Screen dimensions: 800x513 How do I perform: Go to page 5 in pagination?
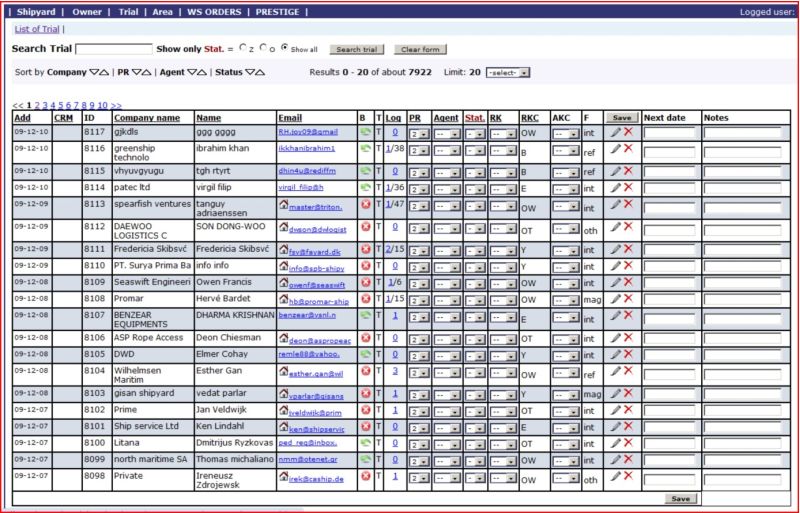[61, 105]
